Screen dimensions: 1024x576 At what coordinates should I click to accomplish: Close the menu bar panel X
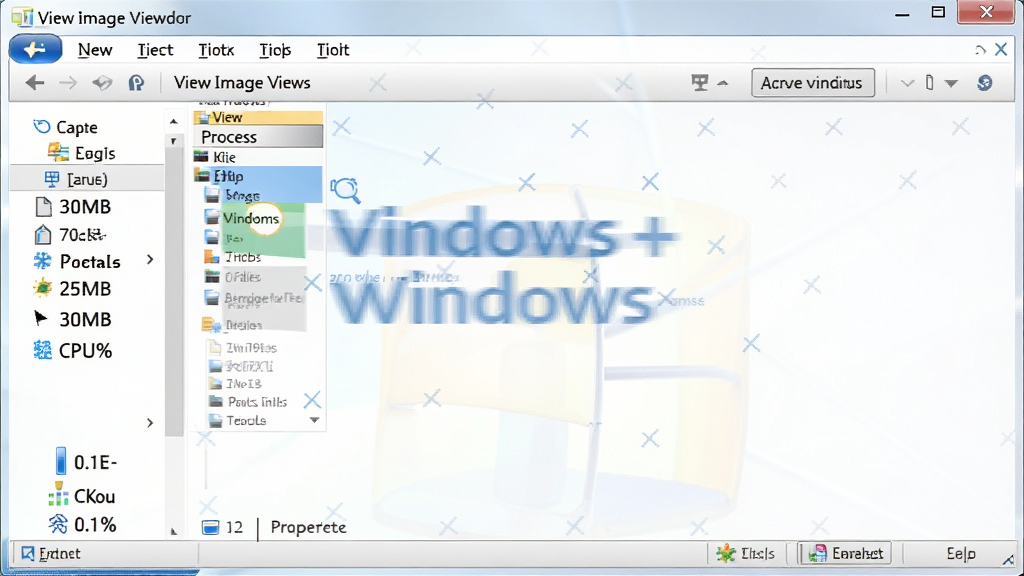coord(1001,49)
